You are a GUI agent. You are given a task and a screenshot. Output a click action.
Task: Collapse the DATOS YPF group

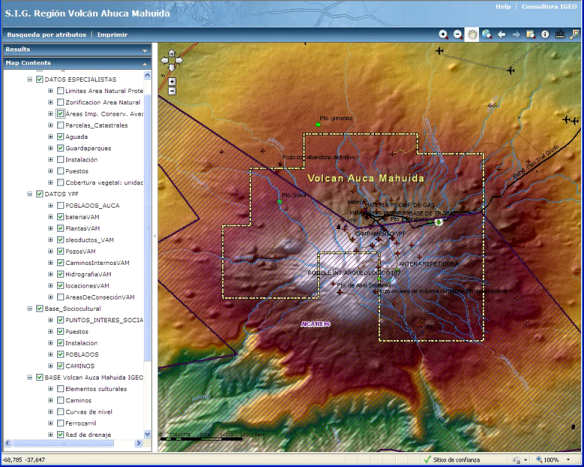(x=29, y=194)
